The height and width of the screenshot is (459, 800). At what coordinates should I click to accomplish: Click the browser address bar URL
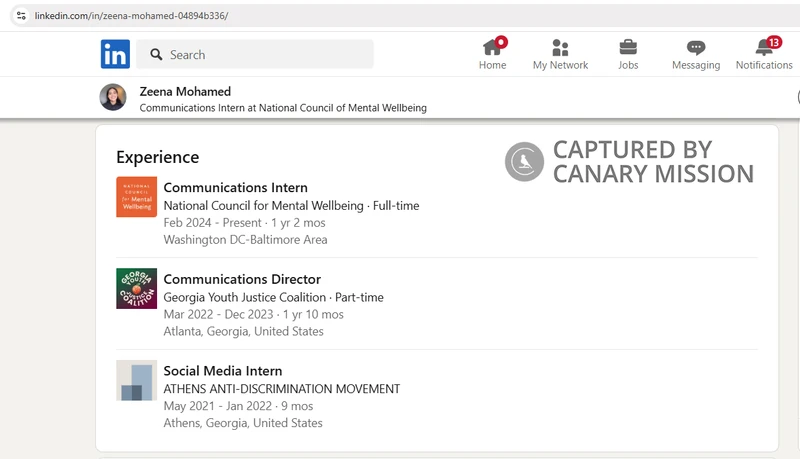click(131, 16)
